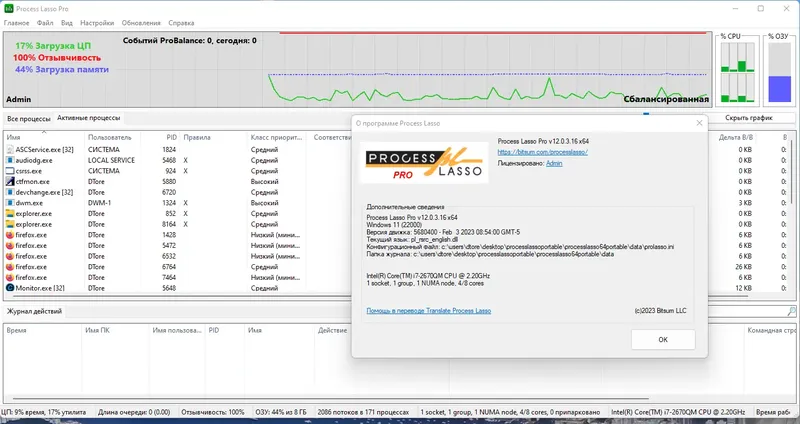Click the csrss.exe process icon
The height and width of the screenshot is (424, 800).
(x=10, y=171)
